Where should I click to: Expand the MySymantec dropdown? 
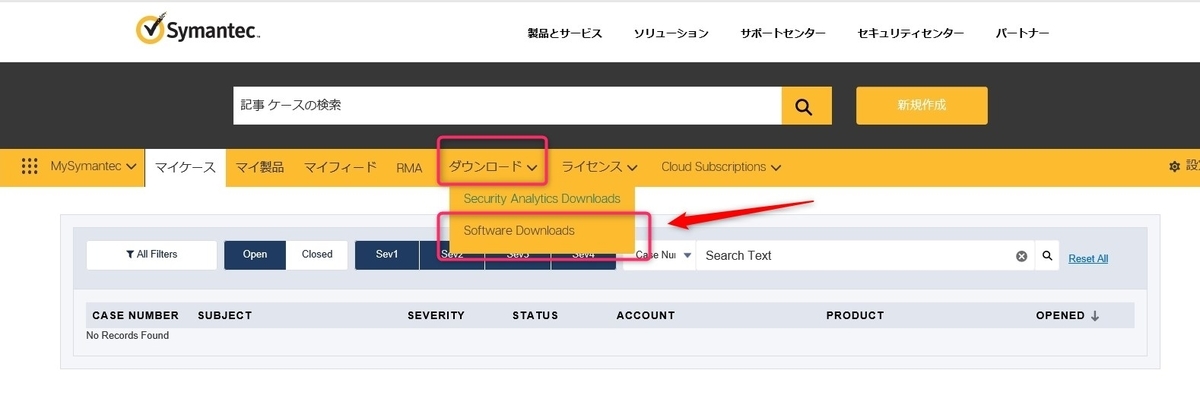(x=94, y=167)
